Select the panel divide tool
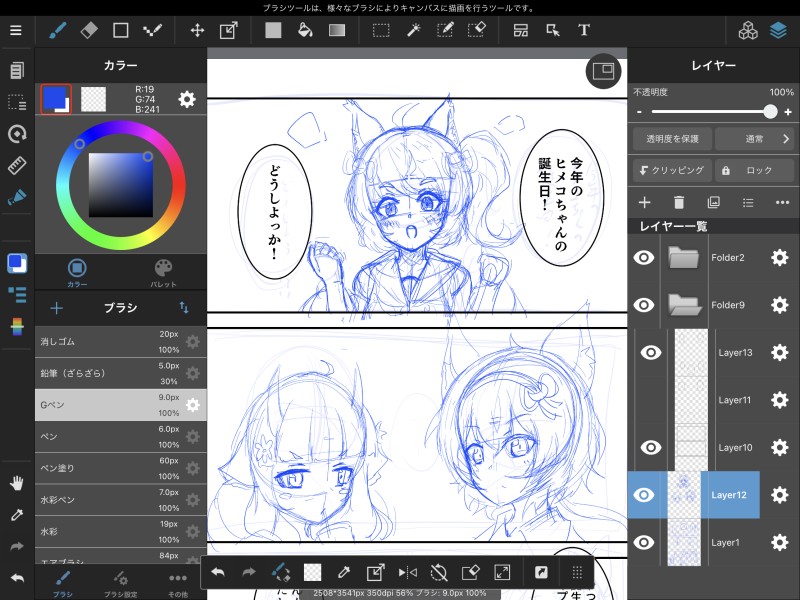Viewport: 800px width, 600px height. coord(521,31)
